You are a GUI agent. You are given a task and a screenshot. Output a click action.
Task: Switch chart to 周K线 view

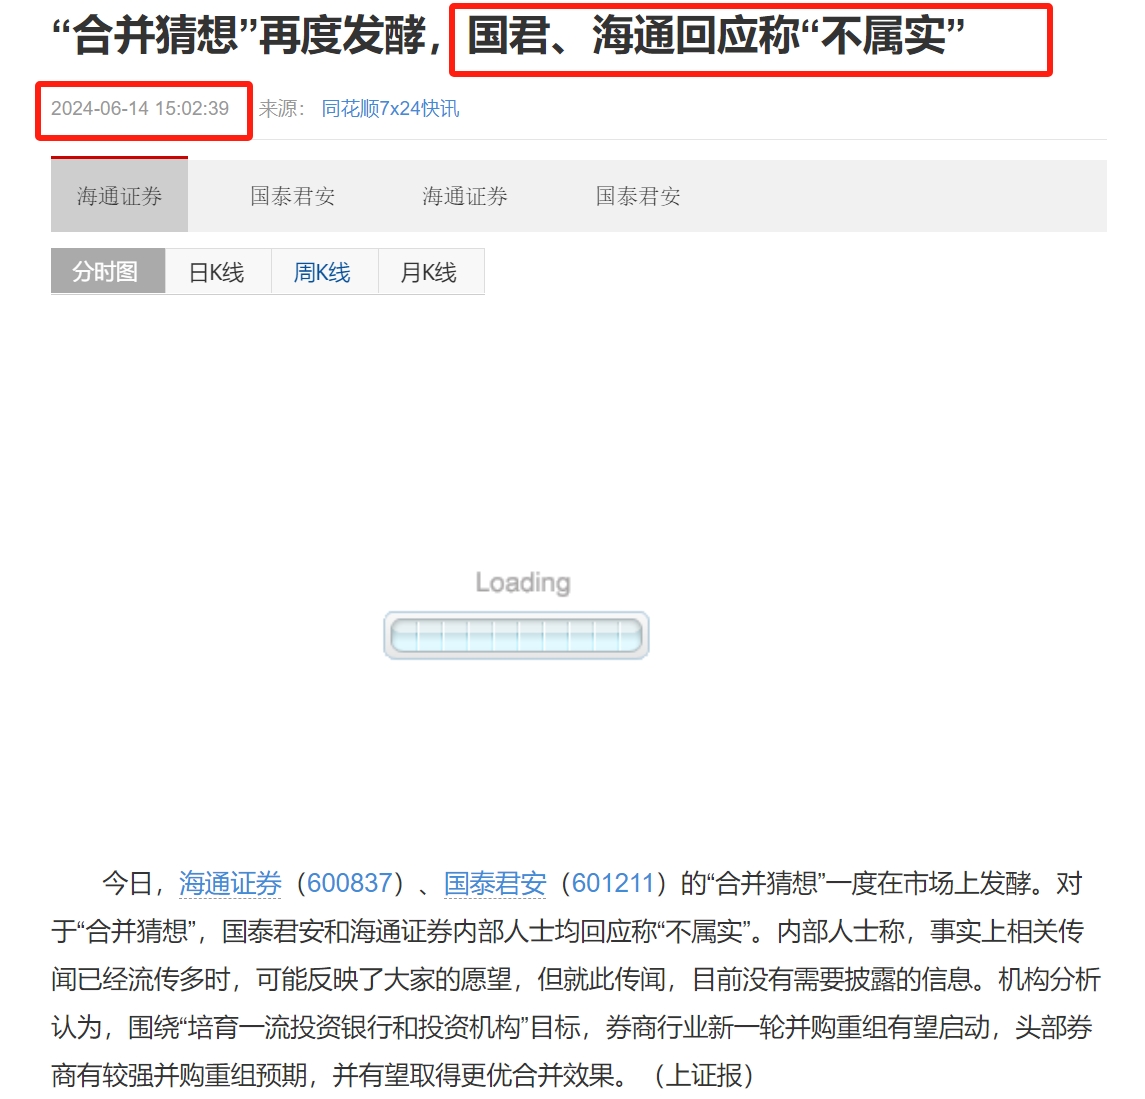[x=324, y=272]
